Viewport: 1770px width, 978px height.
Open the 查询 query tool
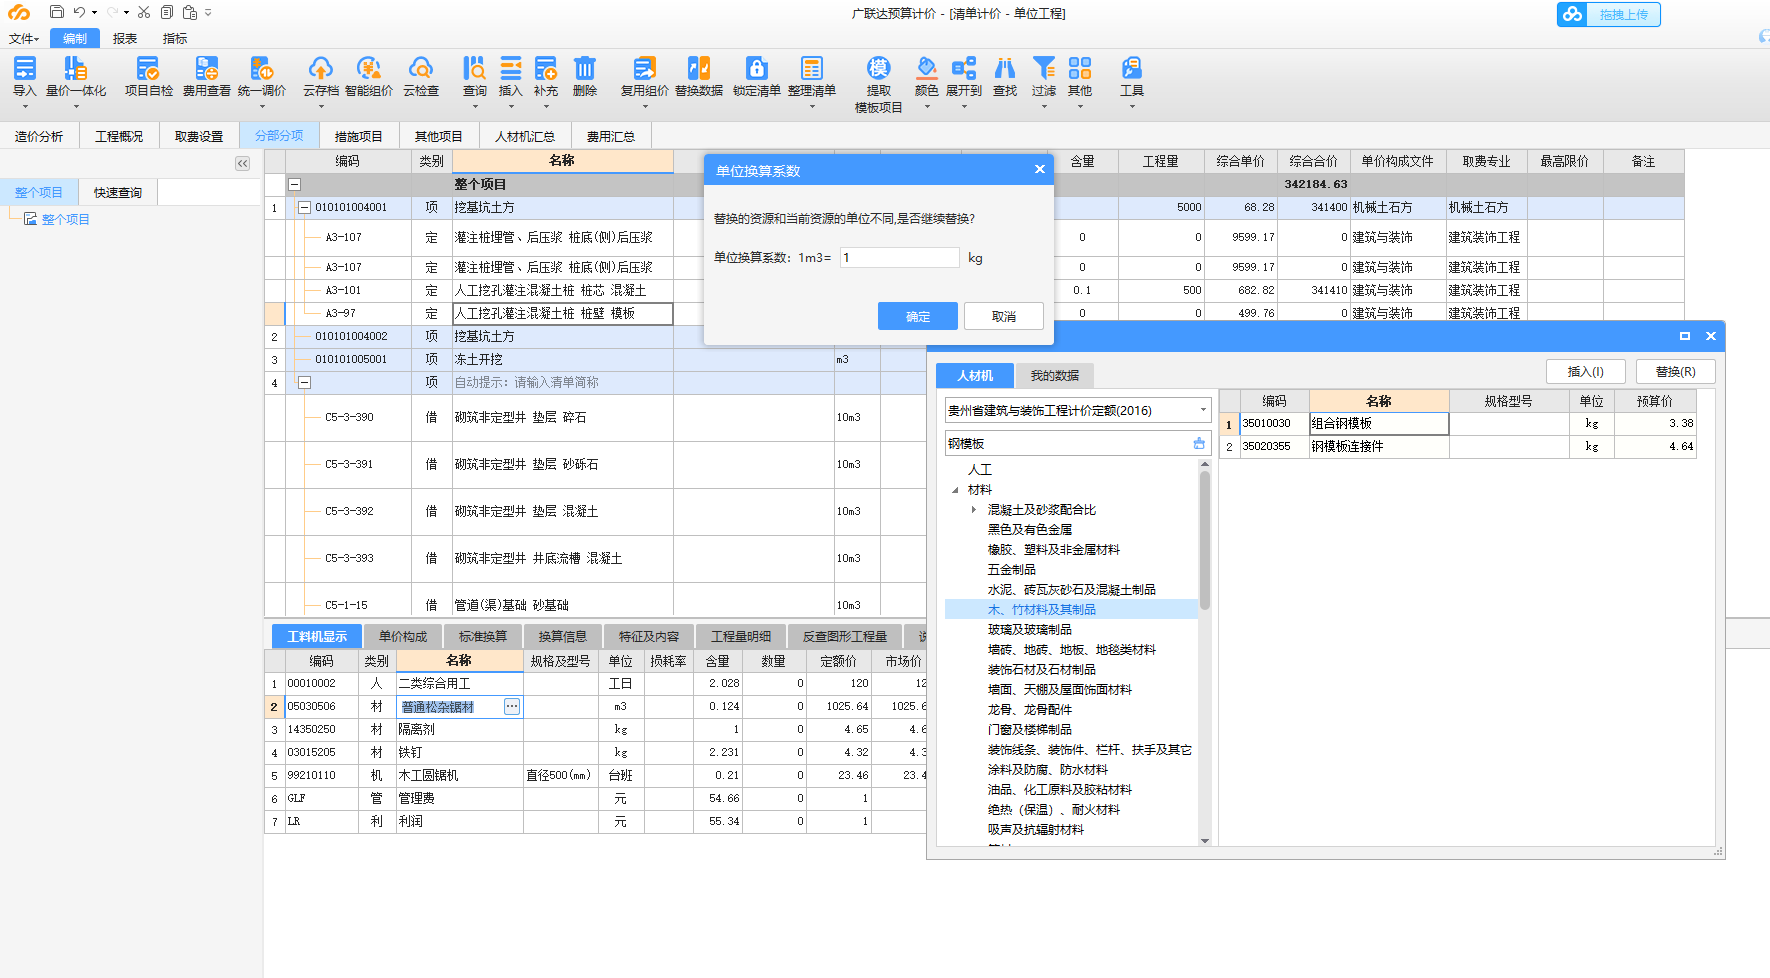[474, 68]
